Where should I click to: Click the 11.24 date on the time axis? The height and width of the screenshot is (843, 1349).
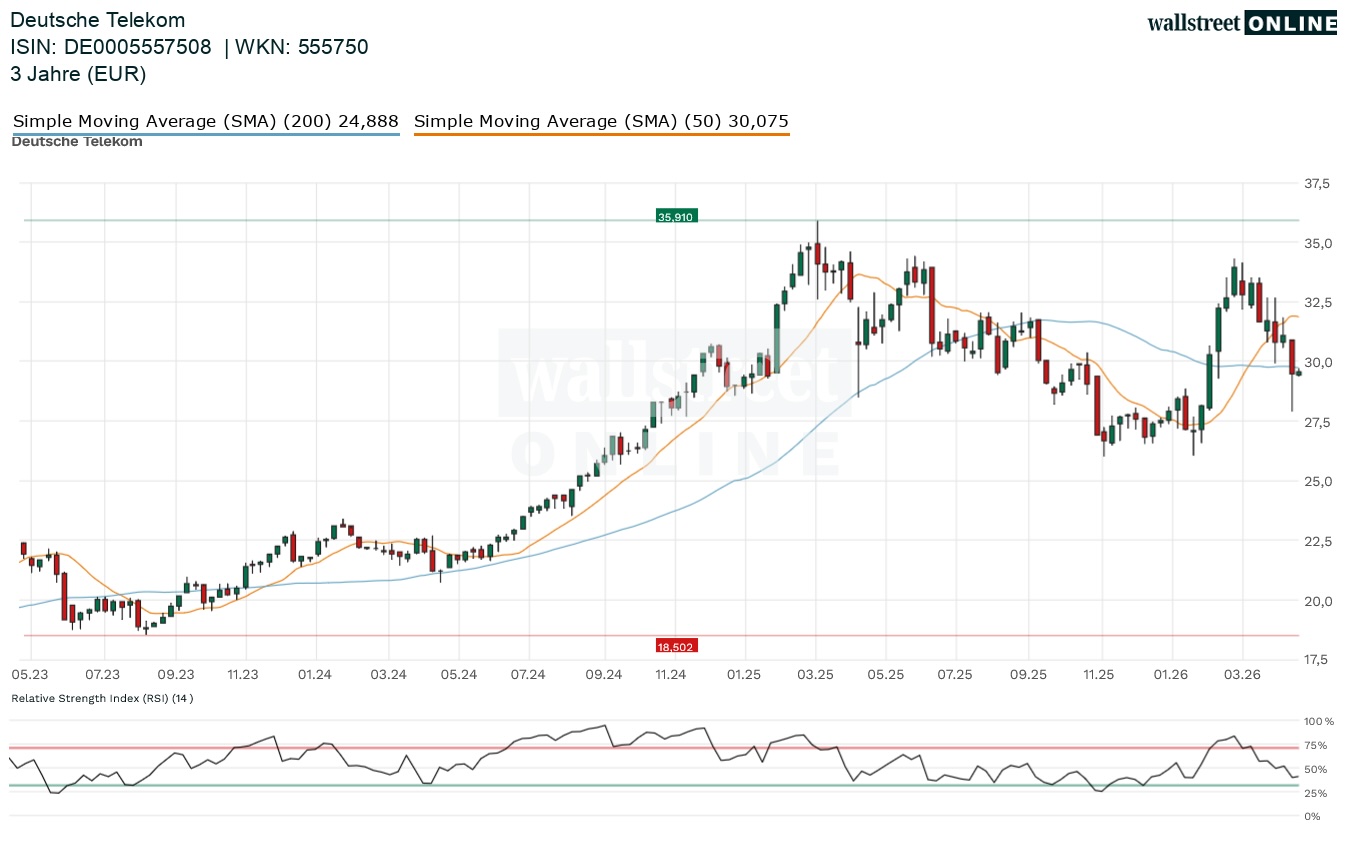tap(671, 675)
